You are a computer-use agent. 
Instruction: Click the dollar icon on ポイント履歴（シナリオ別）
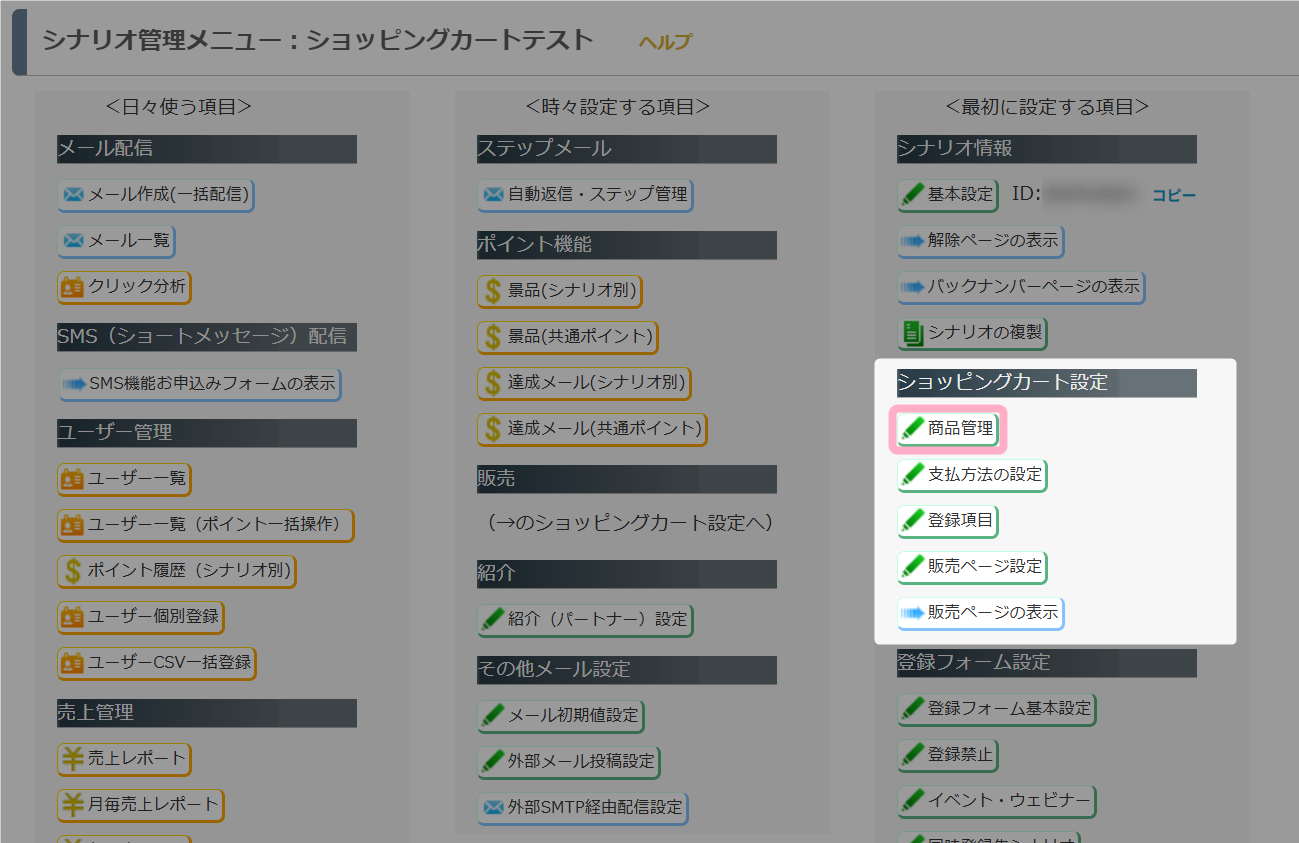click(72, 571)
